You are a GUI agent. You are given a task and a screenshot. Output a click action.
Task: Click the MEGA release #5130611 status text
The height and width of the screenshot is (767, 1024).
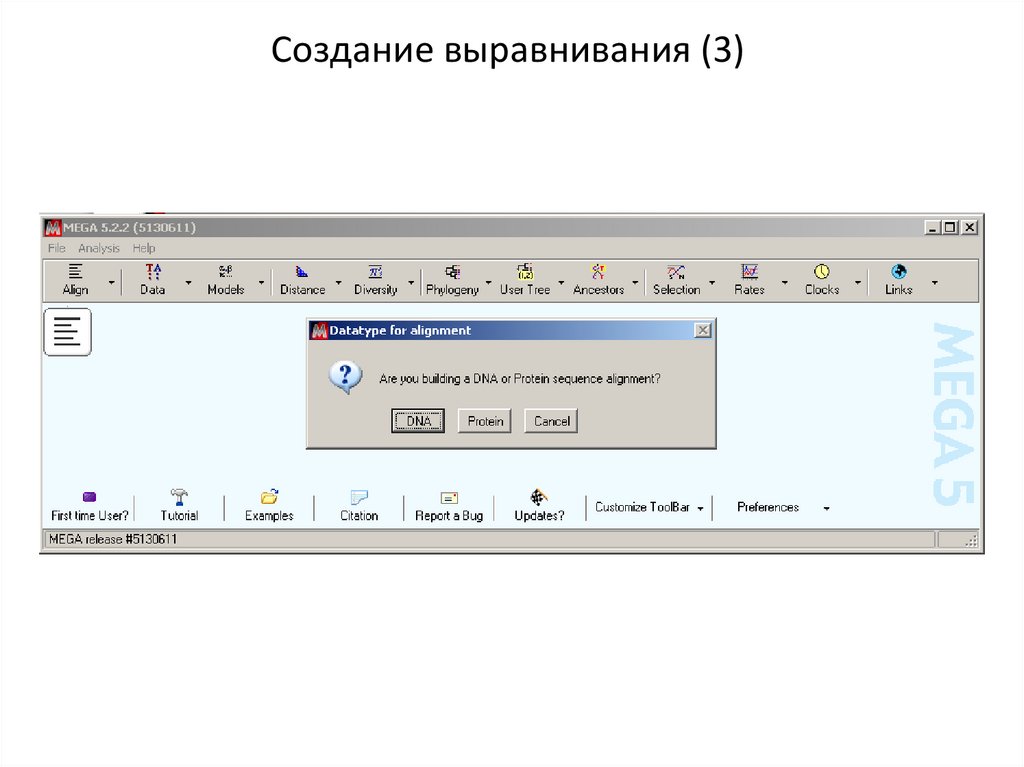[x=113, y=539]
